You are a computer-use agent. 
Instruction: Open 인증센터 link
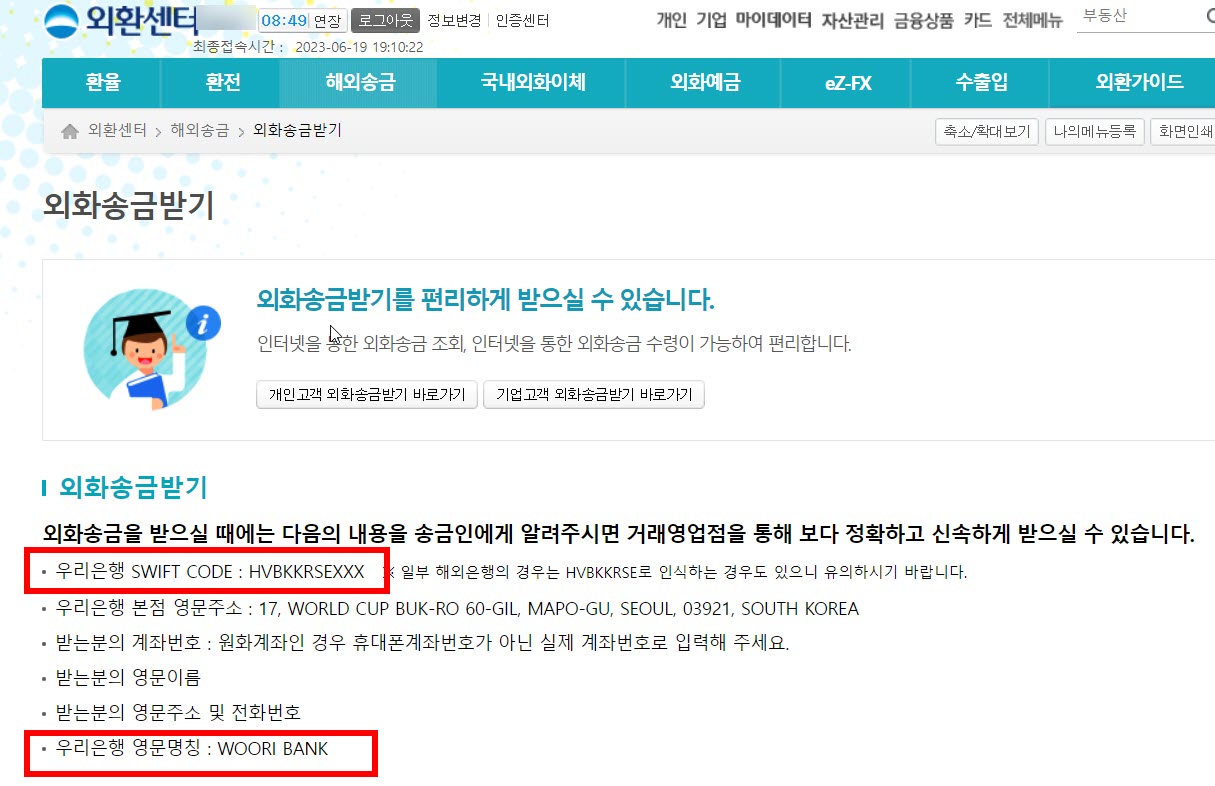pos(522,21)
